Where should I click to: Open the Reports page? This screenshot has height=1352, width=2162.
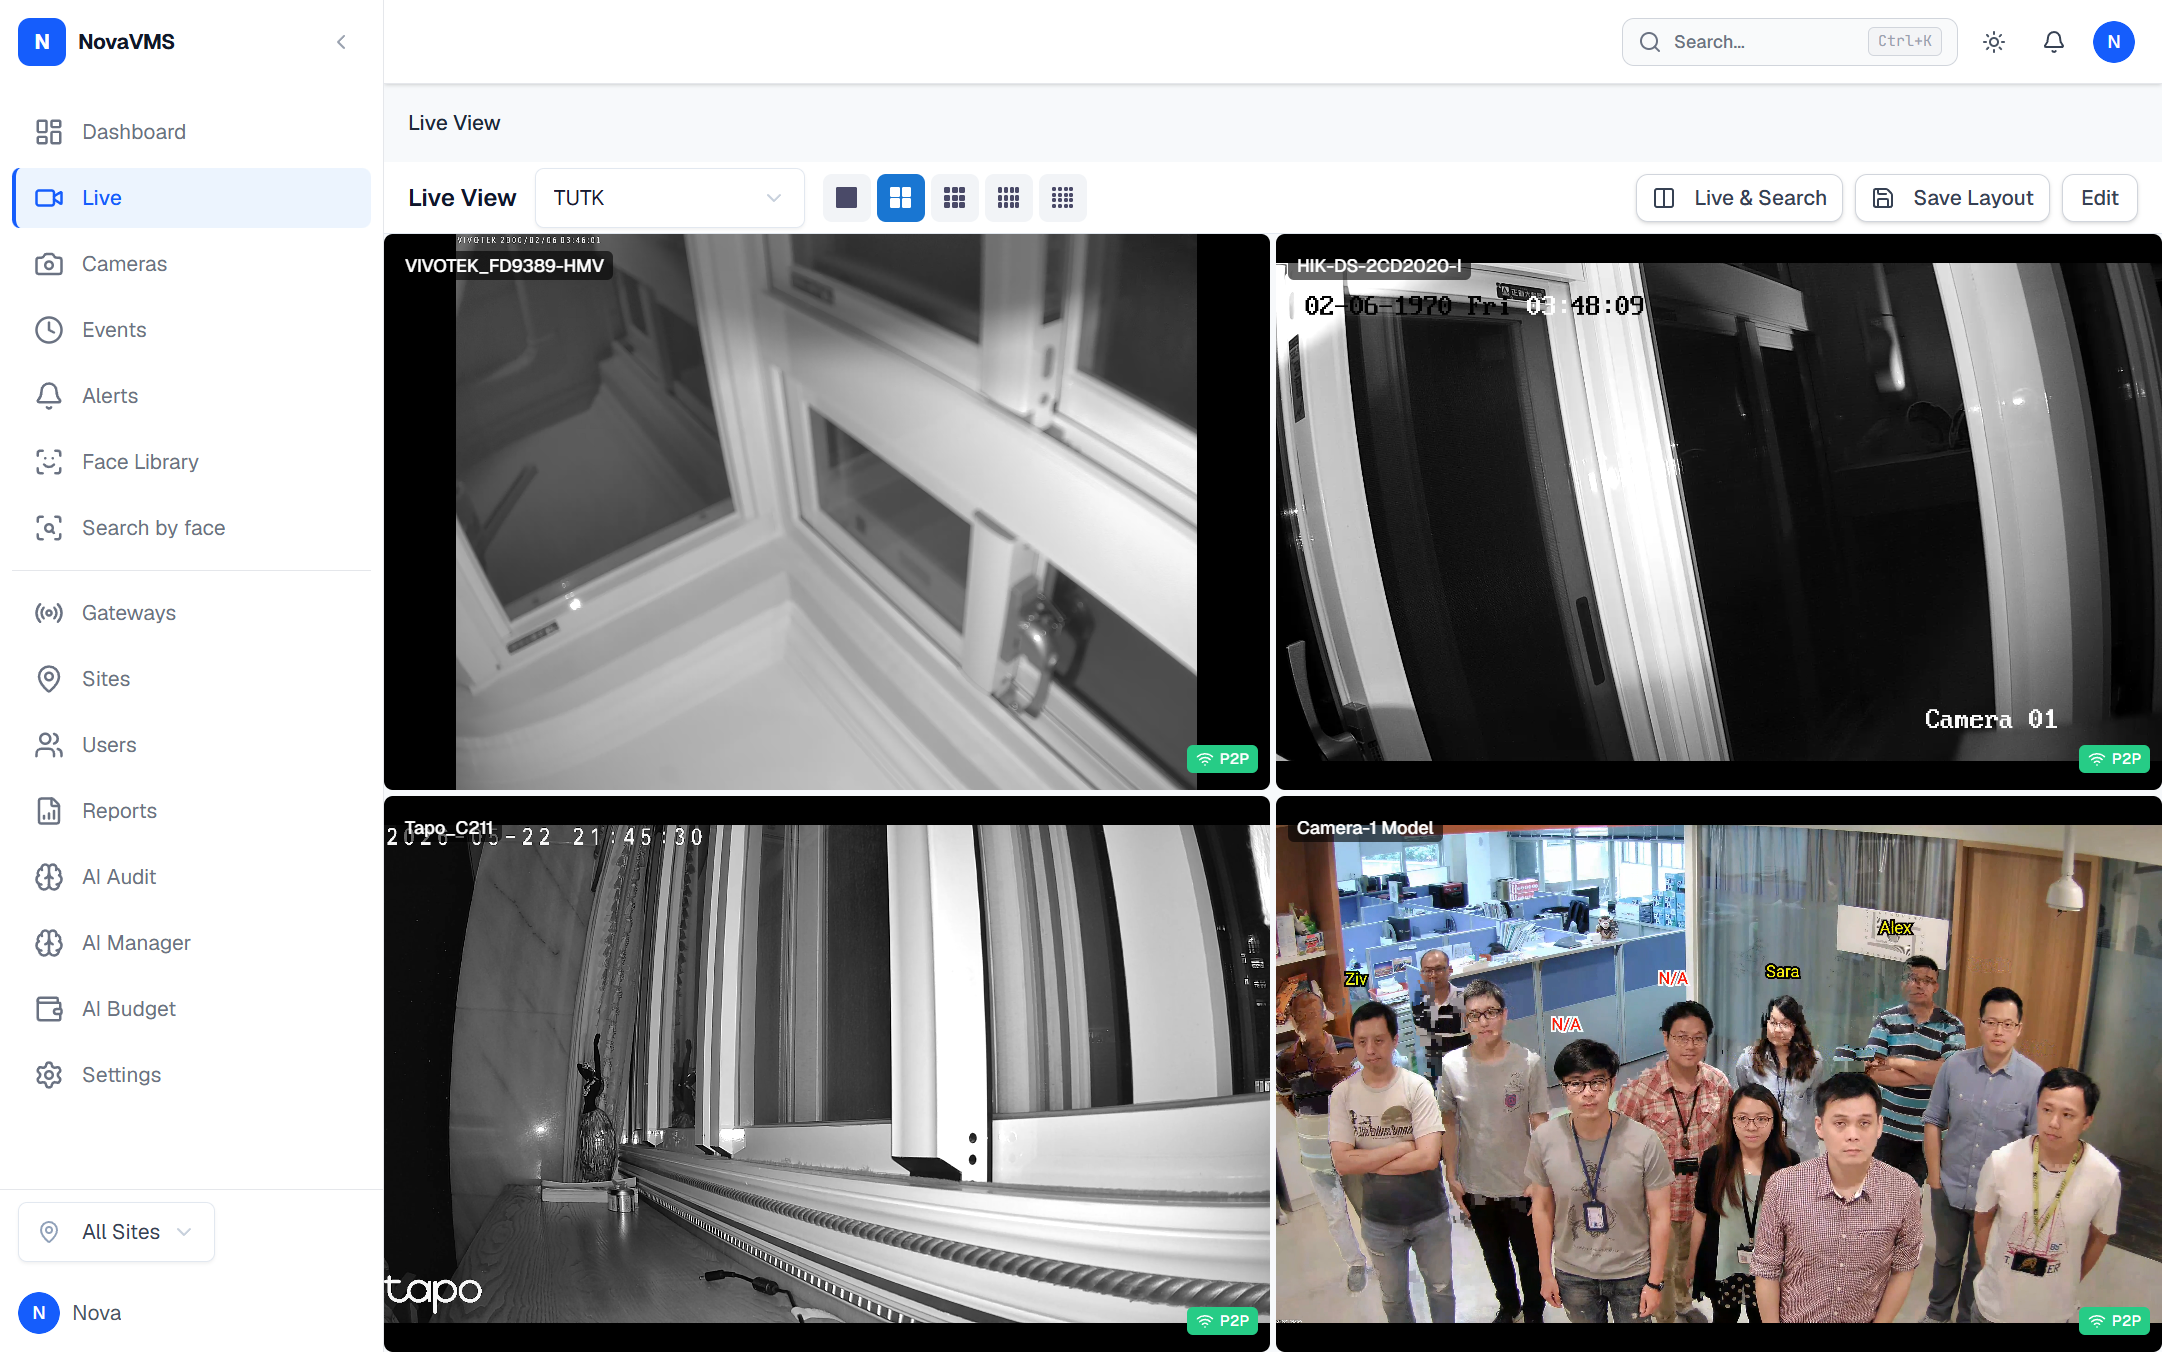pos(192,811)
